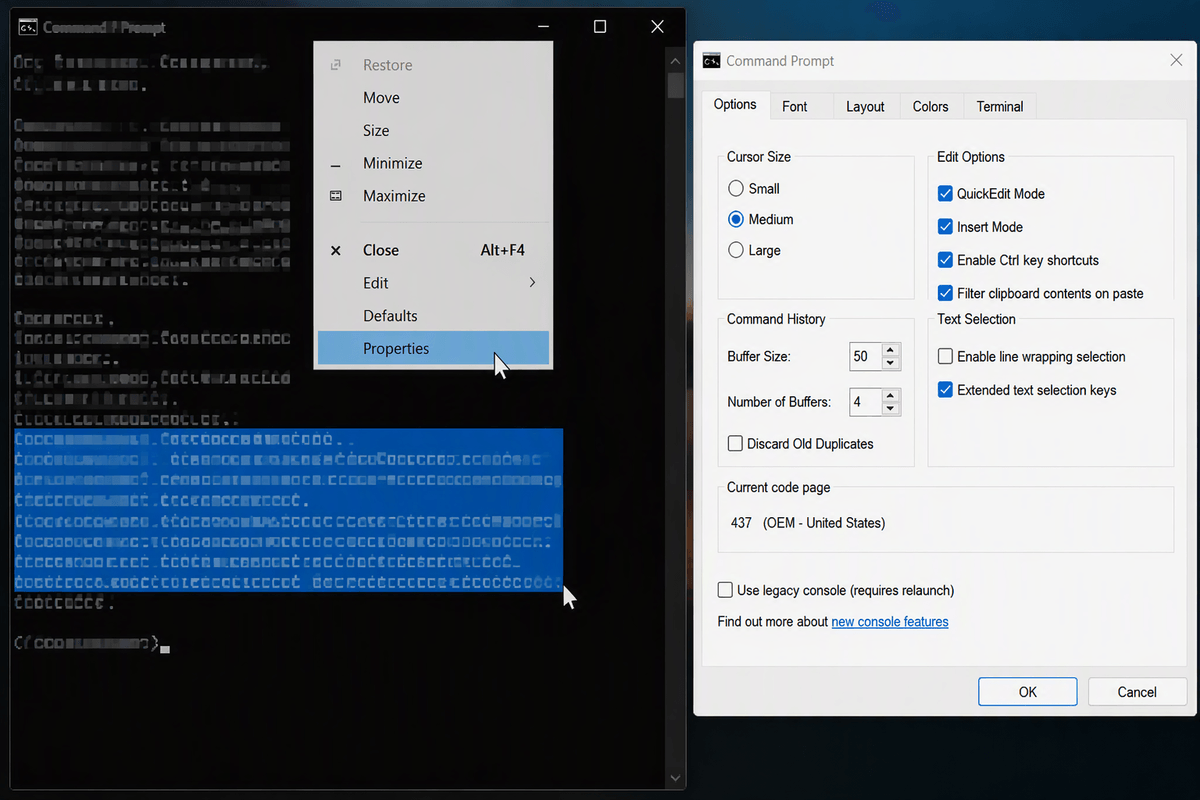Choose Restore in the context menu
This screenshot has width=1200, height=800.
click(x=433, y=65)
